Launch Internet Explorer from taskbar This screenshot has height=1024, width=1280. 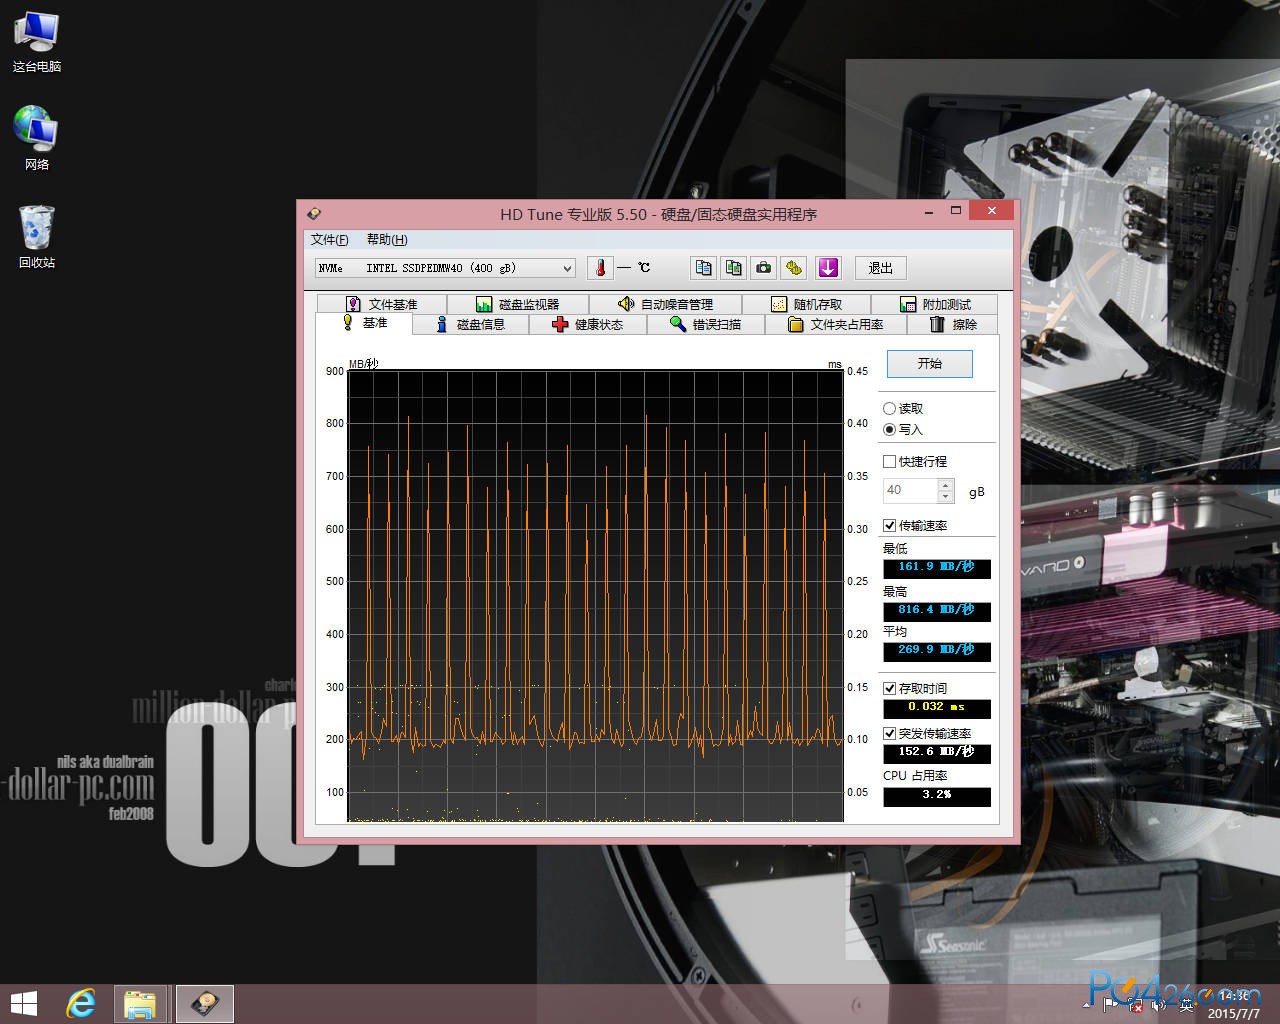[x=81, y=1003]
